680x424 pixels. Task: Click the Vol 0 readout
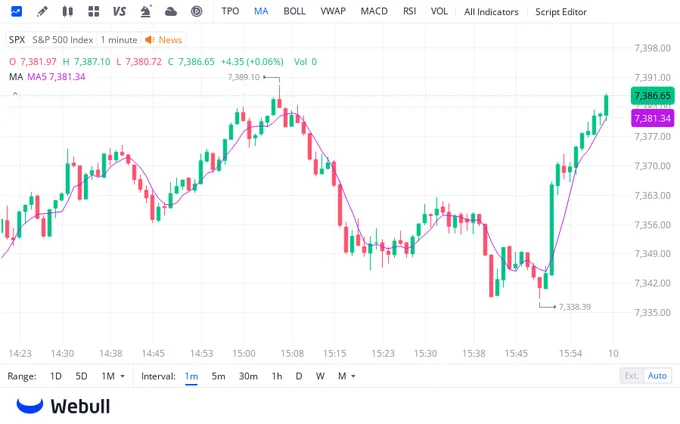tap(305, 62)
